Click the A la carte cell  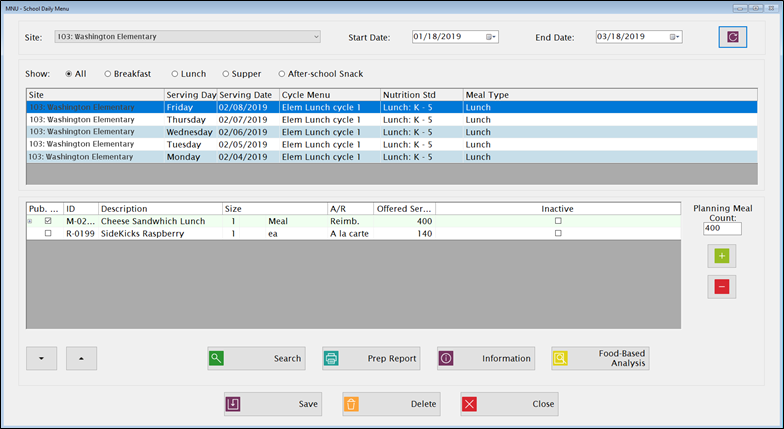350,234
